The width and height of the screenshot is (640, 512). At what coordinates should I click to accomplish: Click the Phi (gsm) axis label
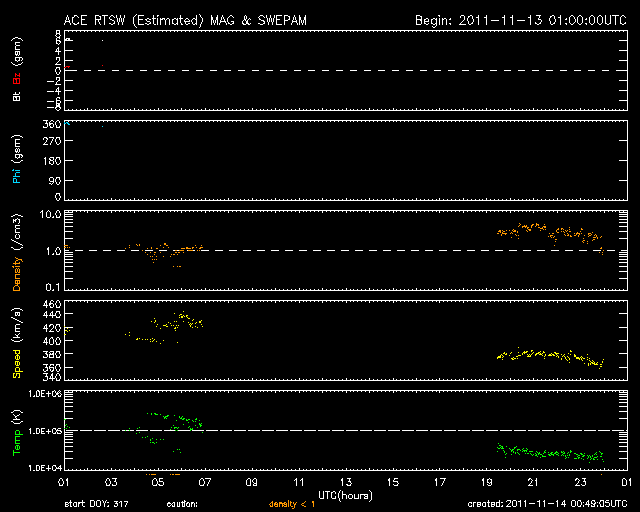pos(17,160)
